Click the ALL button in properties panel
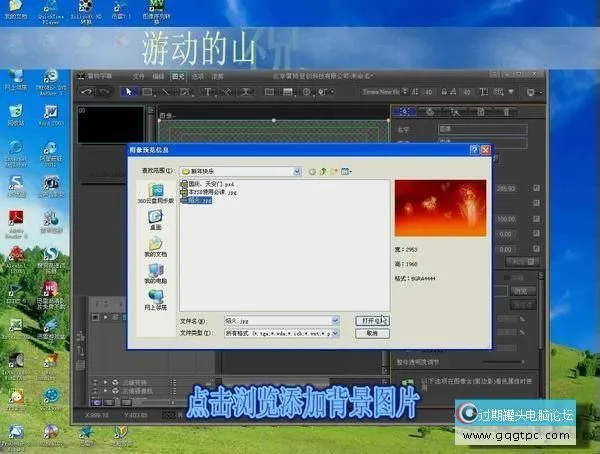Image resolution: width=600 pixels, height=454 pixels. (523, 262)
